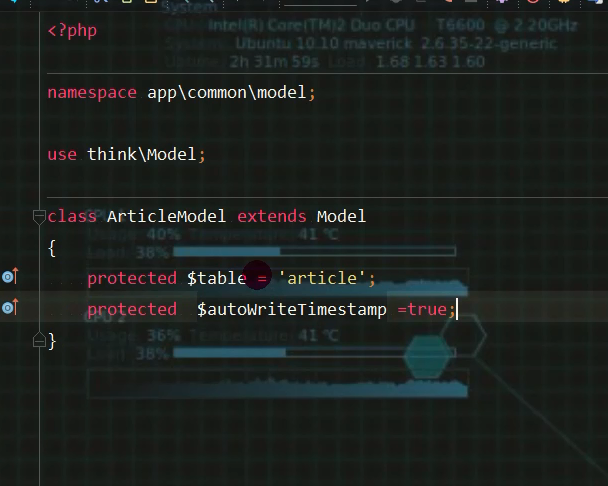The width and height of the screenshot is (608, 486).
Task: Collapse the ArticleModel class fold marker
Action: 39,216
